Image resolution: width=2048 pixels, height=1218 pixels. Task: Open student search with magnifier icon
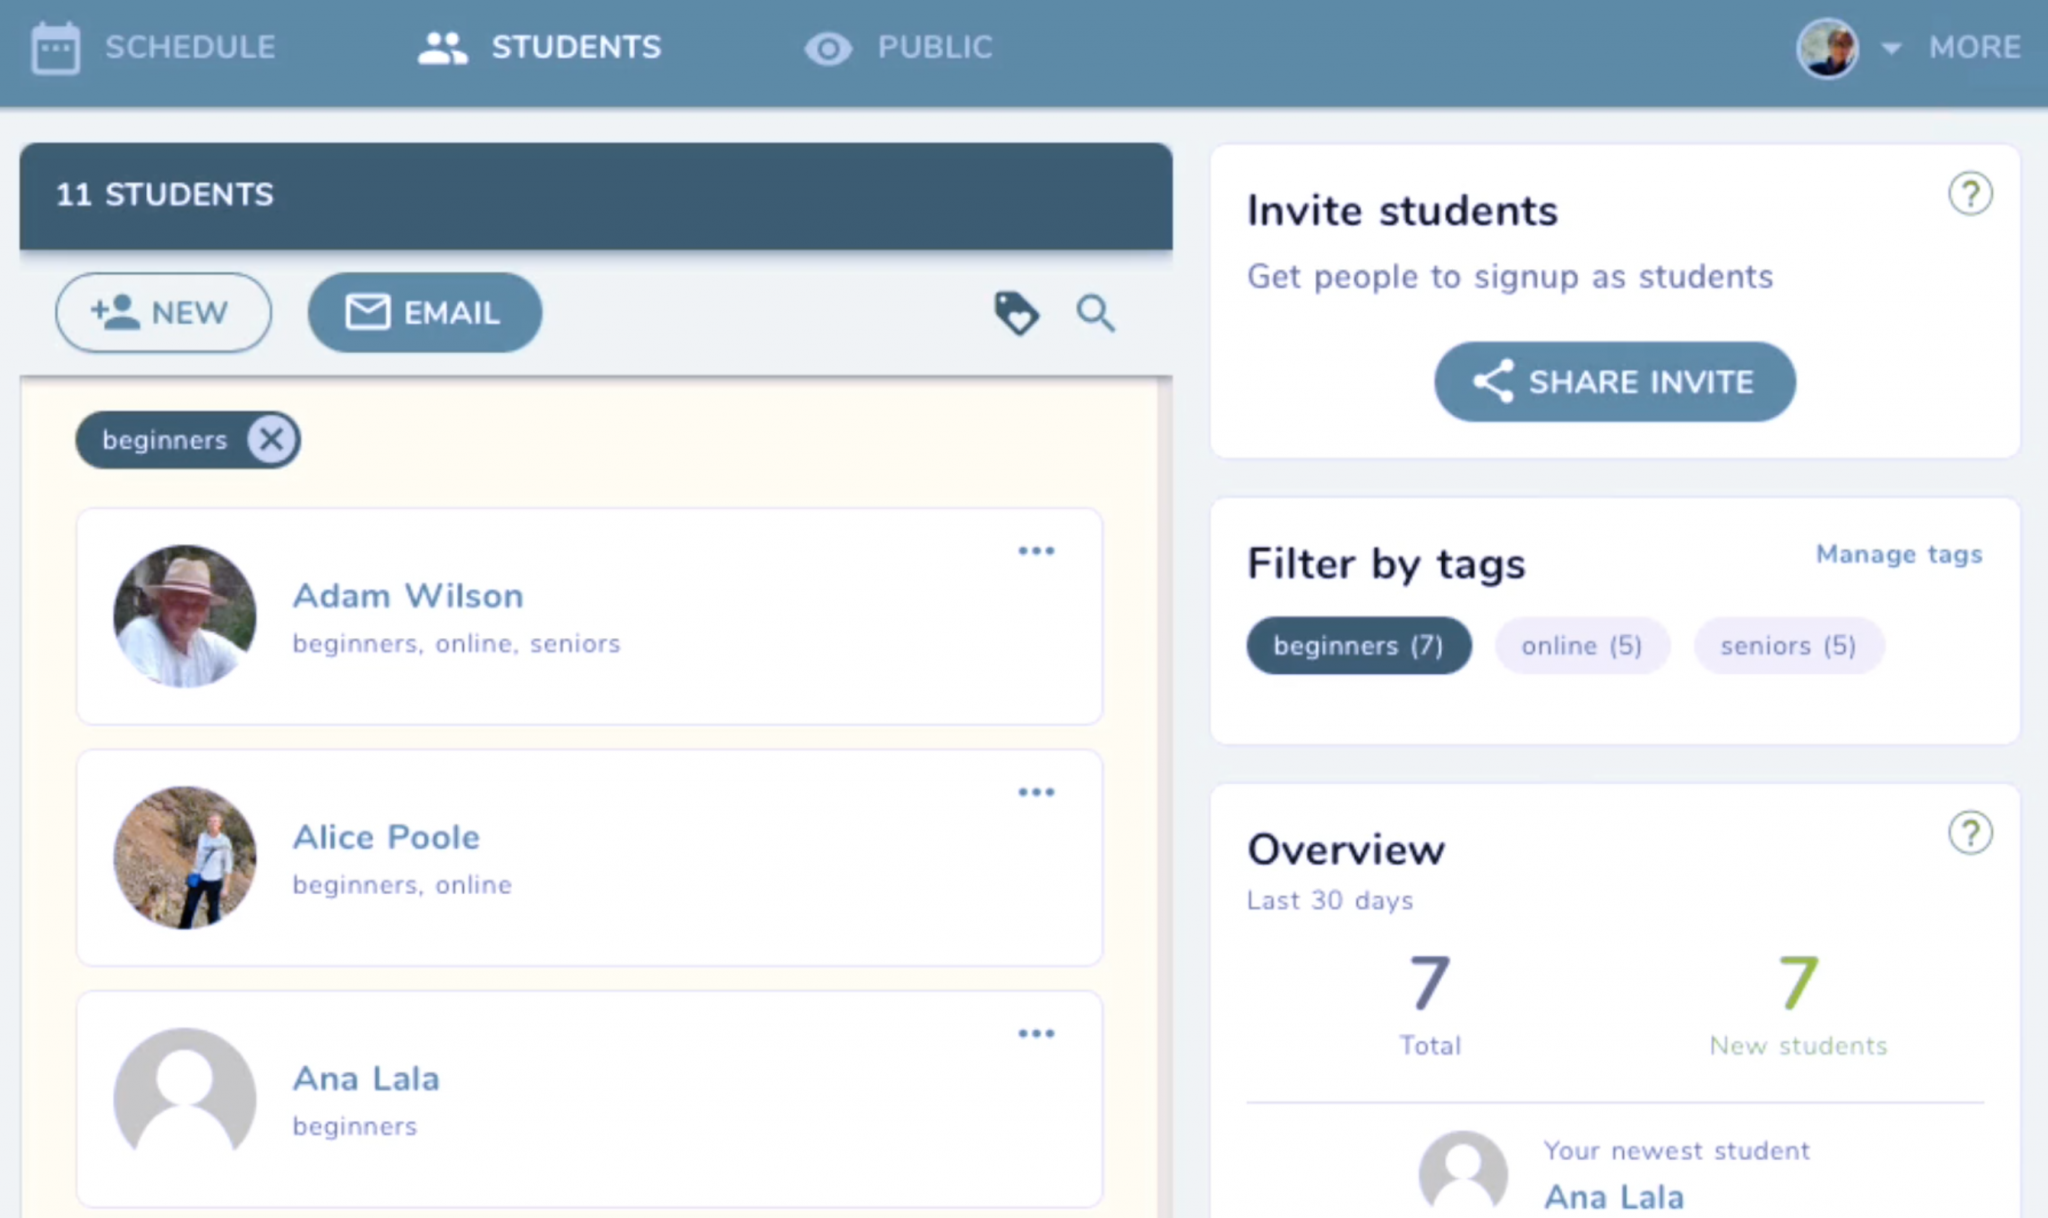coord(1095,313)
